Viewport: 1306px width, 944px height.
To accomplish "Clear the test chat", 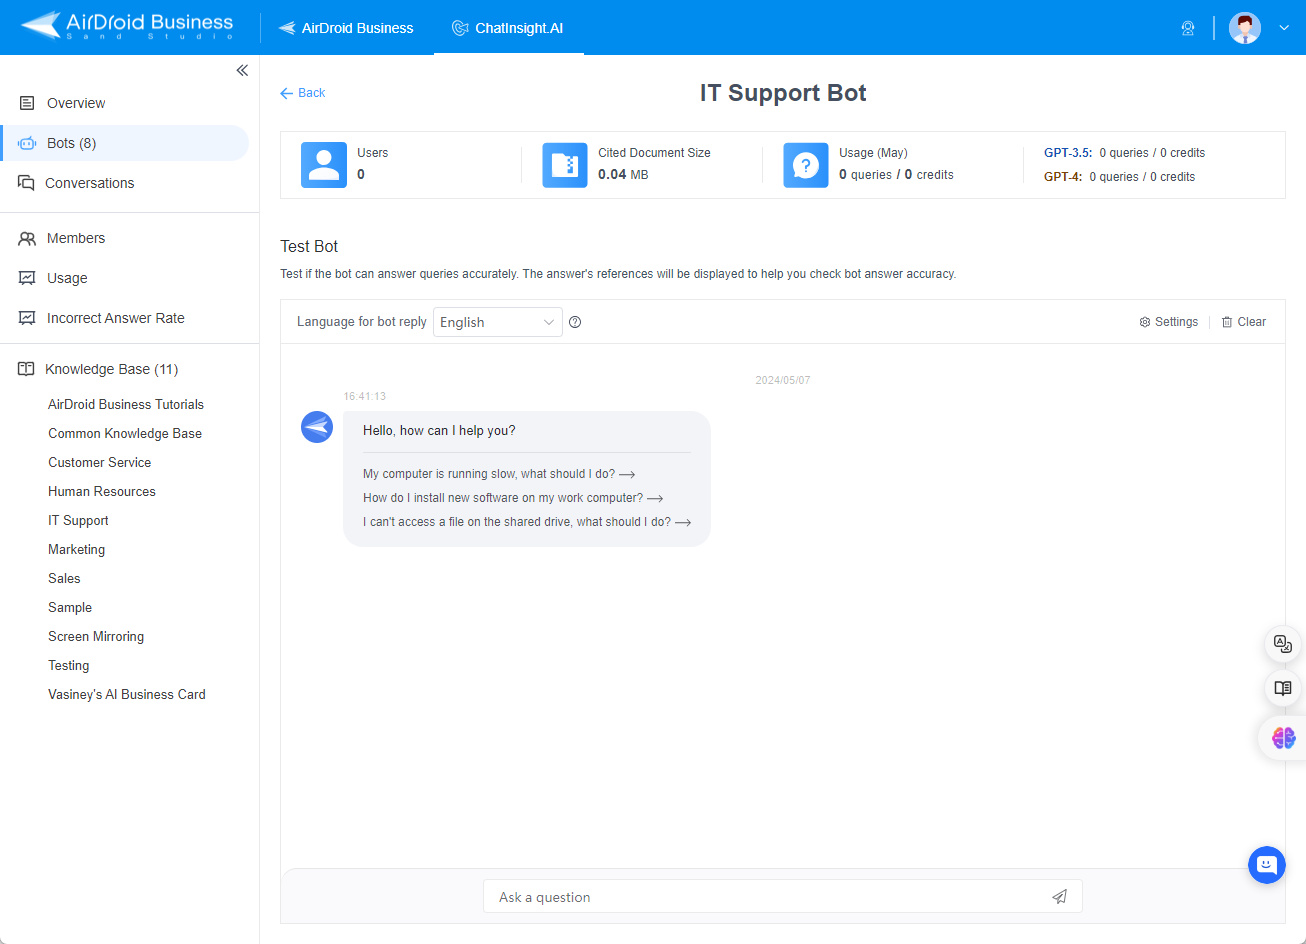I will 1244,322.
